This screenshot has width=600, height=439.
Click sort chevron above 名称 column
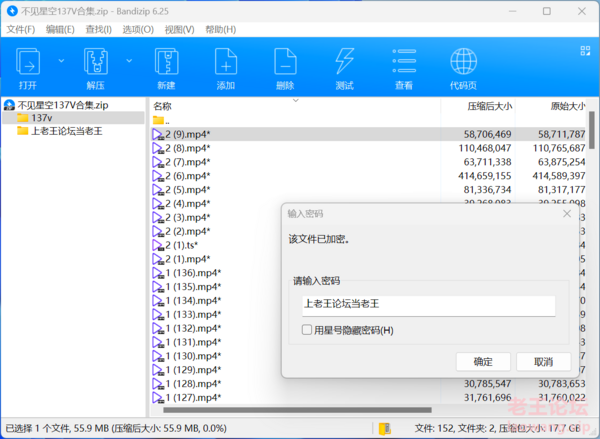[x=295, y=100]
